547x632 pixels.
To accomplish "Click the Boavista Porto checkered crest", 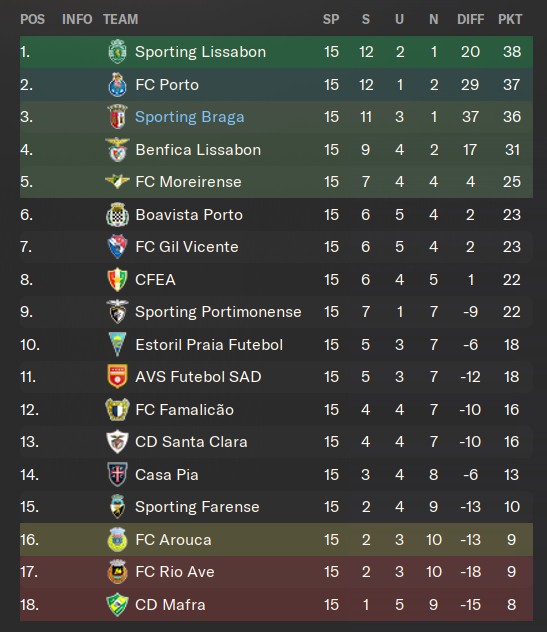I will pos(117,214).
